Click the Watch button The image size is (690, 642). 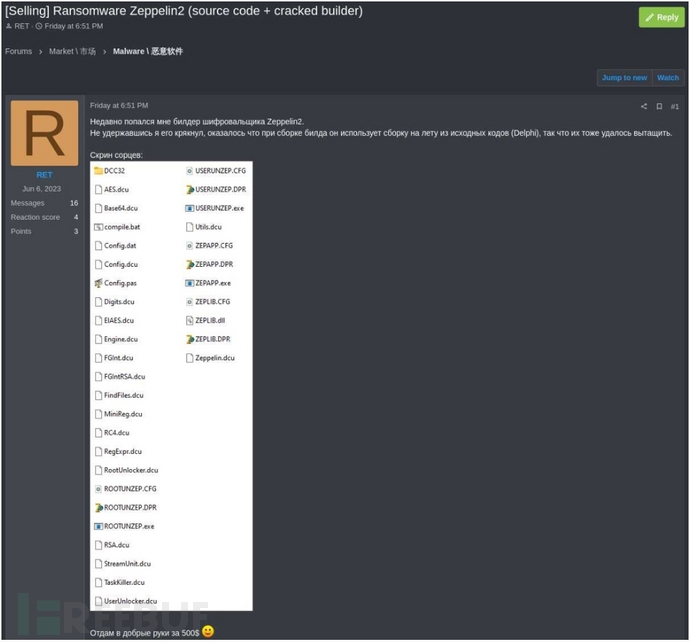[x=667, y=77]
